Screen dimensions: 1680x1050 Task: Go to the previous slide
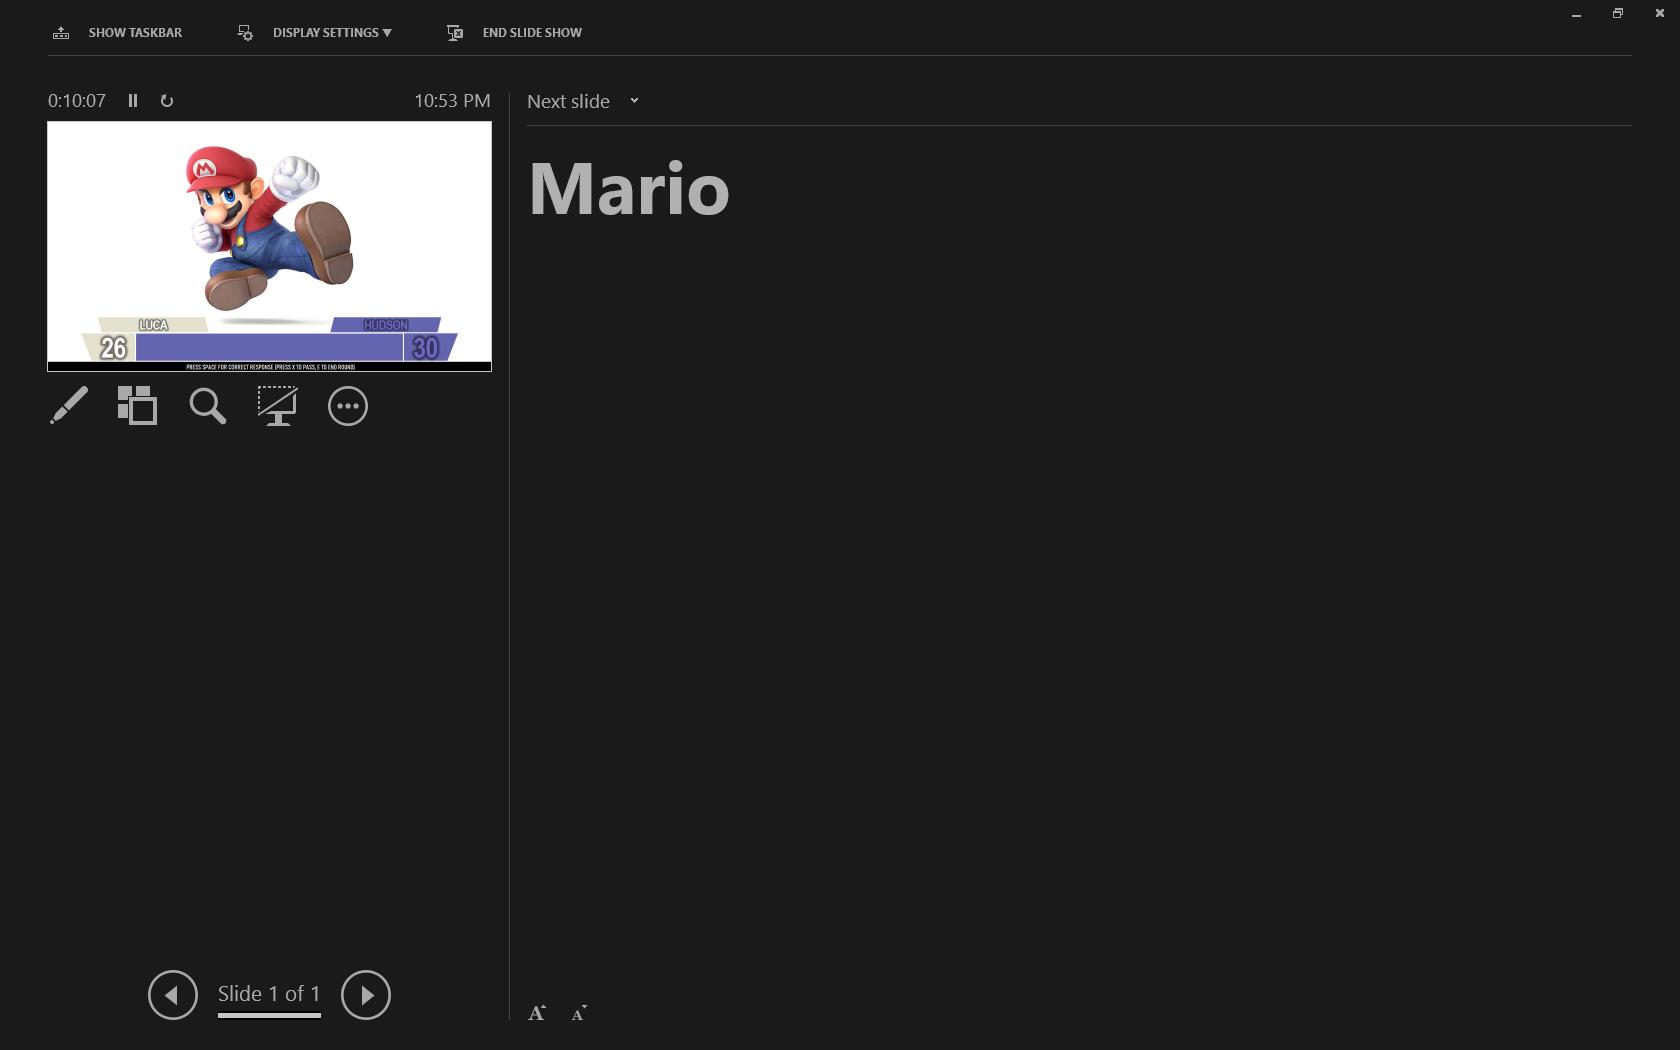173,995
